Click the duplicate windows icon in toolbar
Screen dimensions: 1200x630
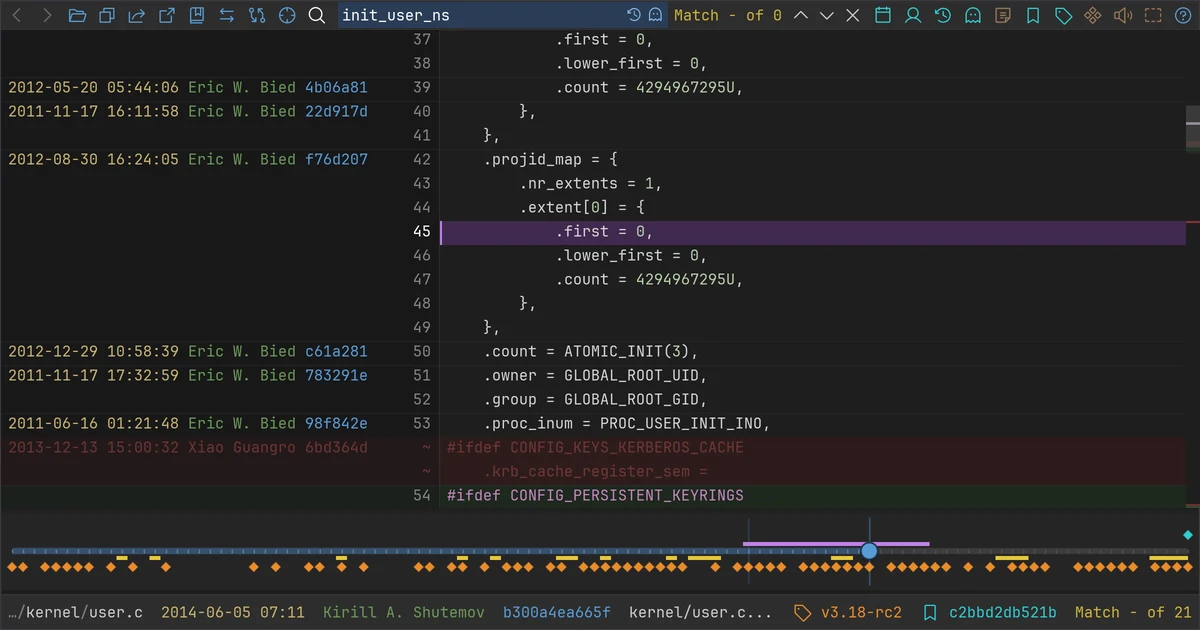point(107,15)
